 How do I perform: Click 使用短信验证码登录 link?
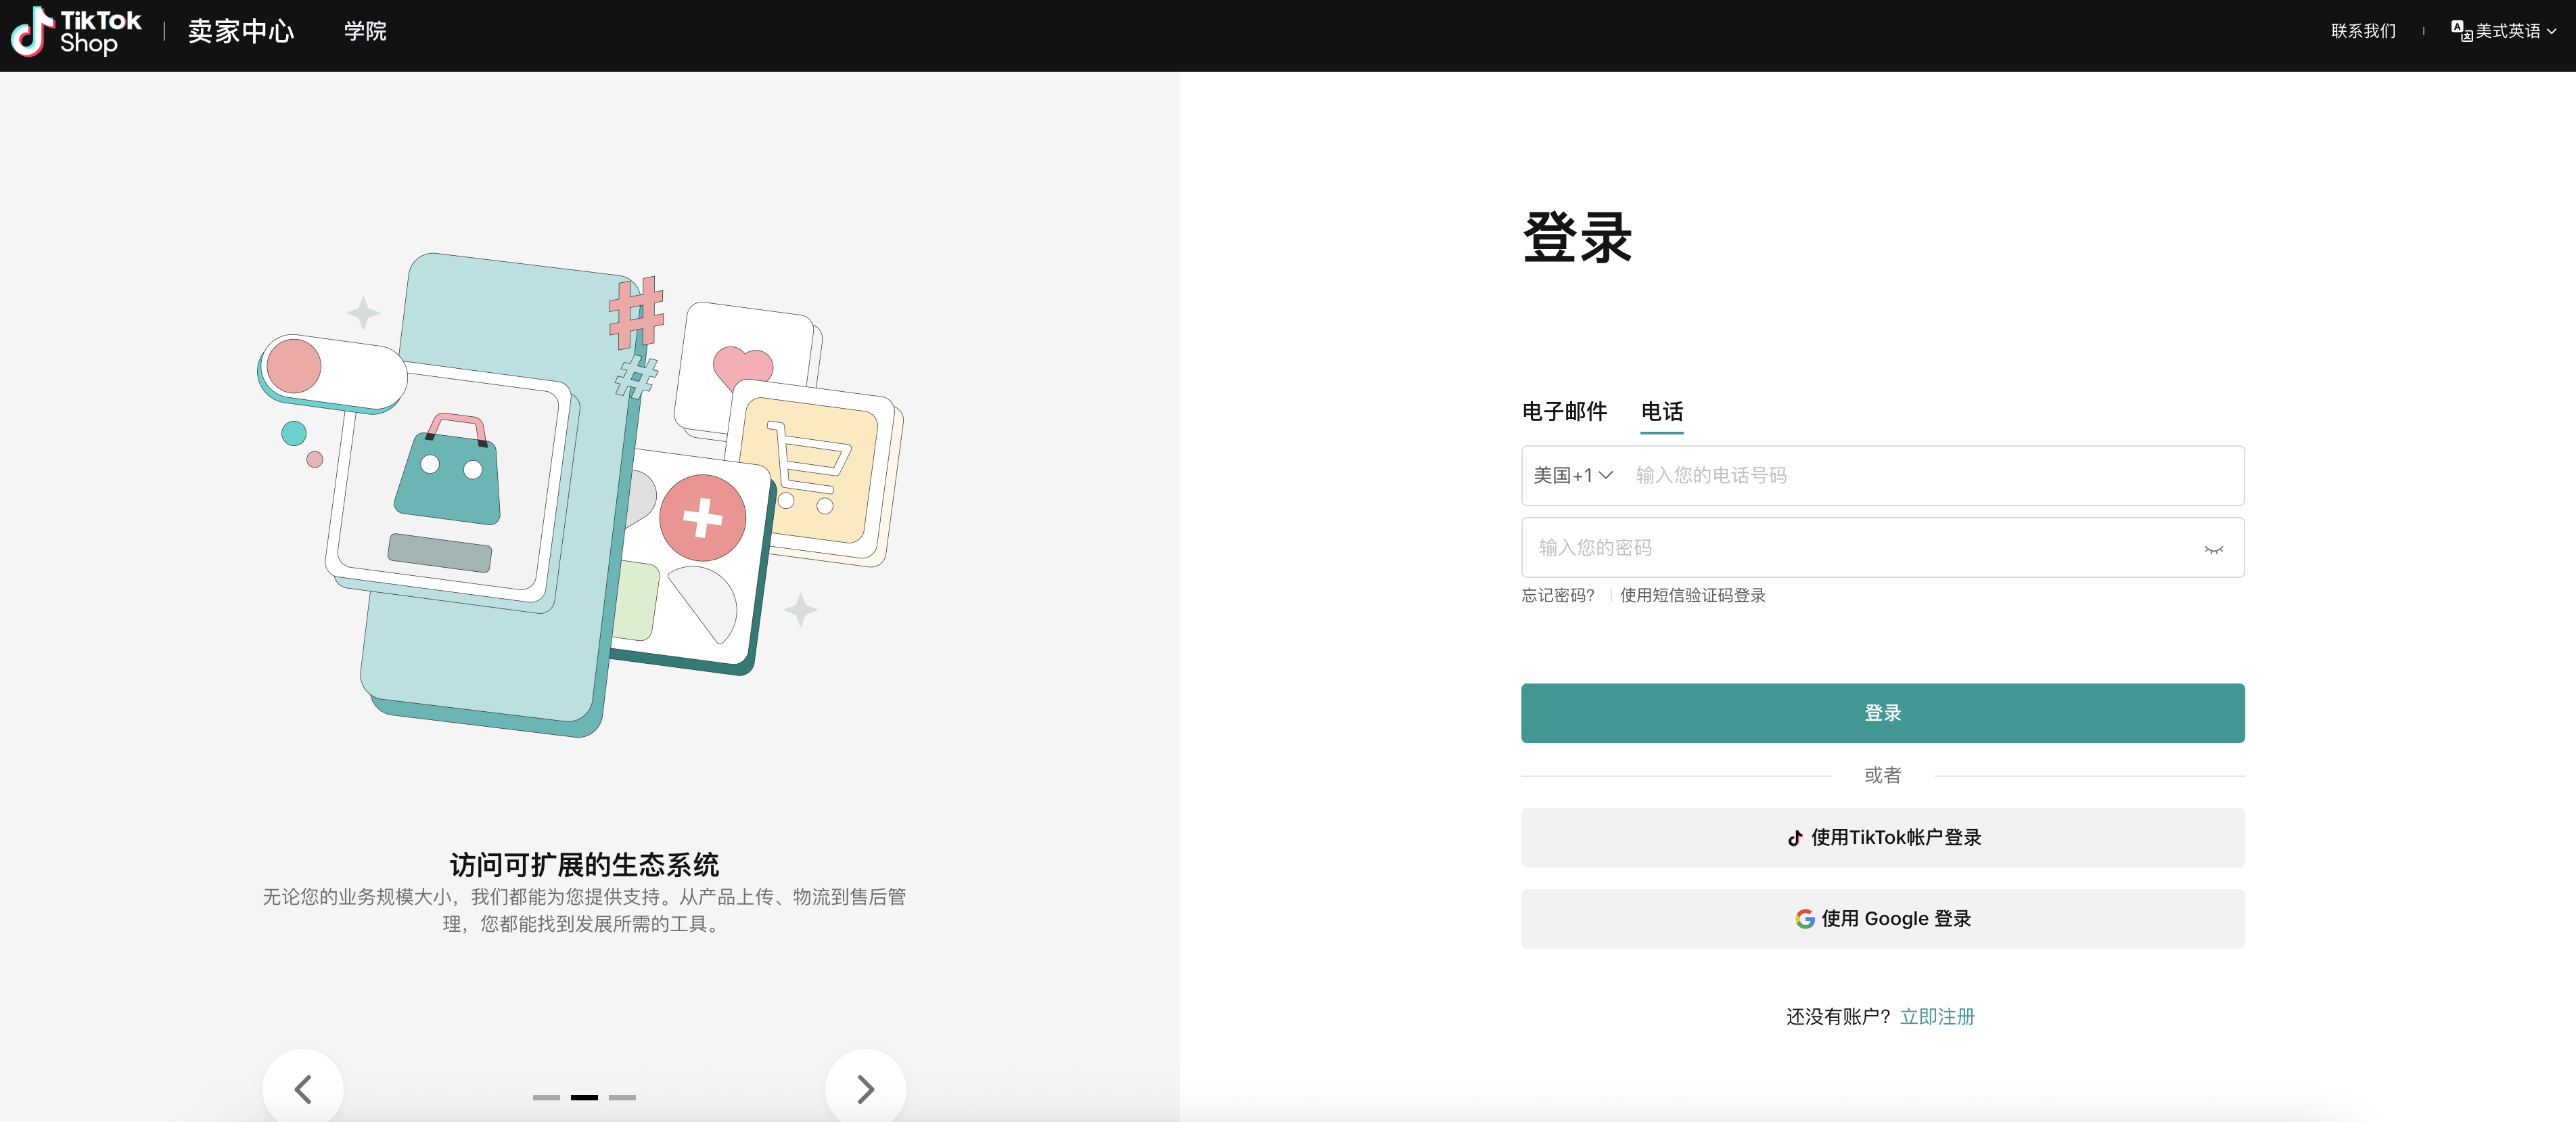(x=1692, y=596)
